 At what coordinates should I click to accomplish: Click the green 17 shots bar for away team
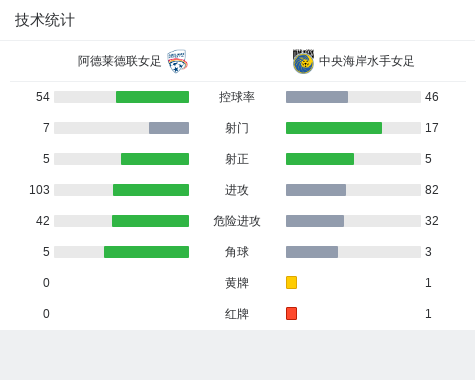pos(334,128)
